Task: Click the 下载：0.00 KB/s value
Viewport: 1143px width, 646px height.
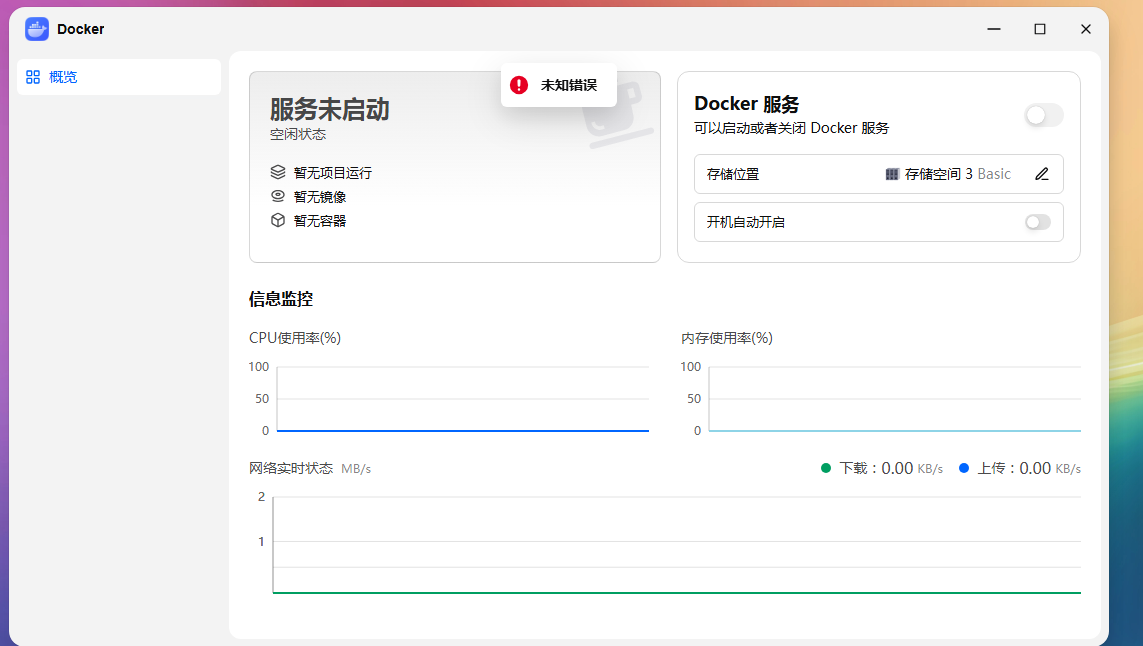Action: click(x=891, y=468)
